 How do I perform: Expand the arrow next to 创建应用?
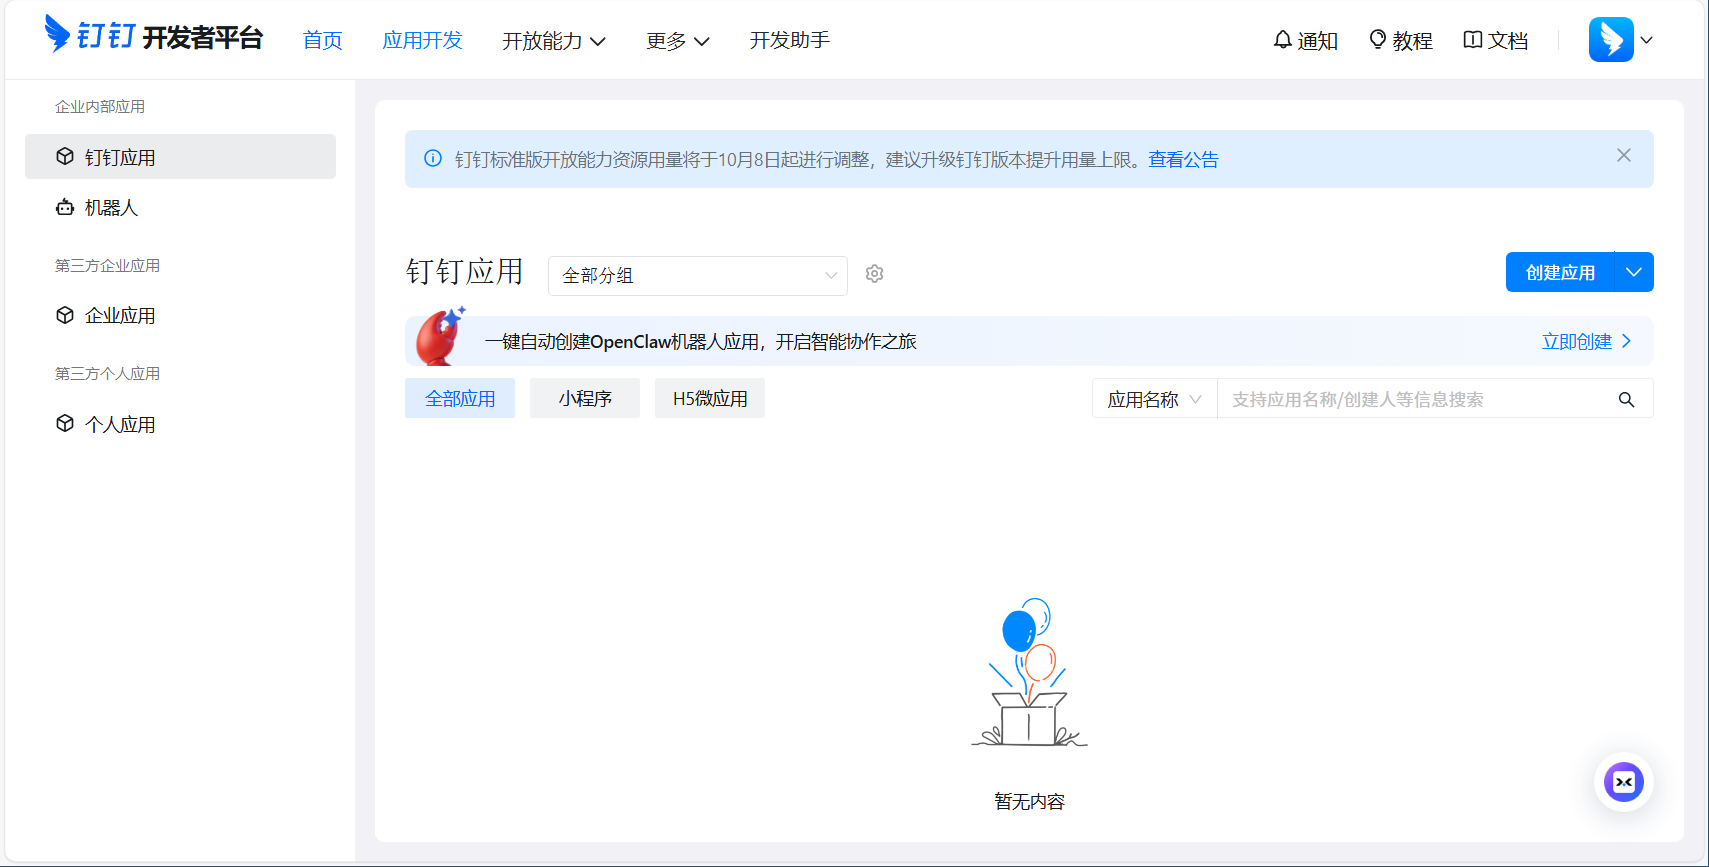(1633, 272)
